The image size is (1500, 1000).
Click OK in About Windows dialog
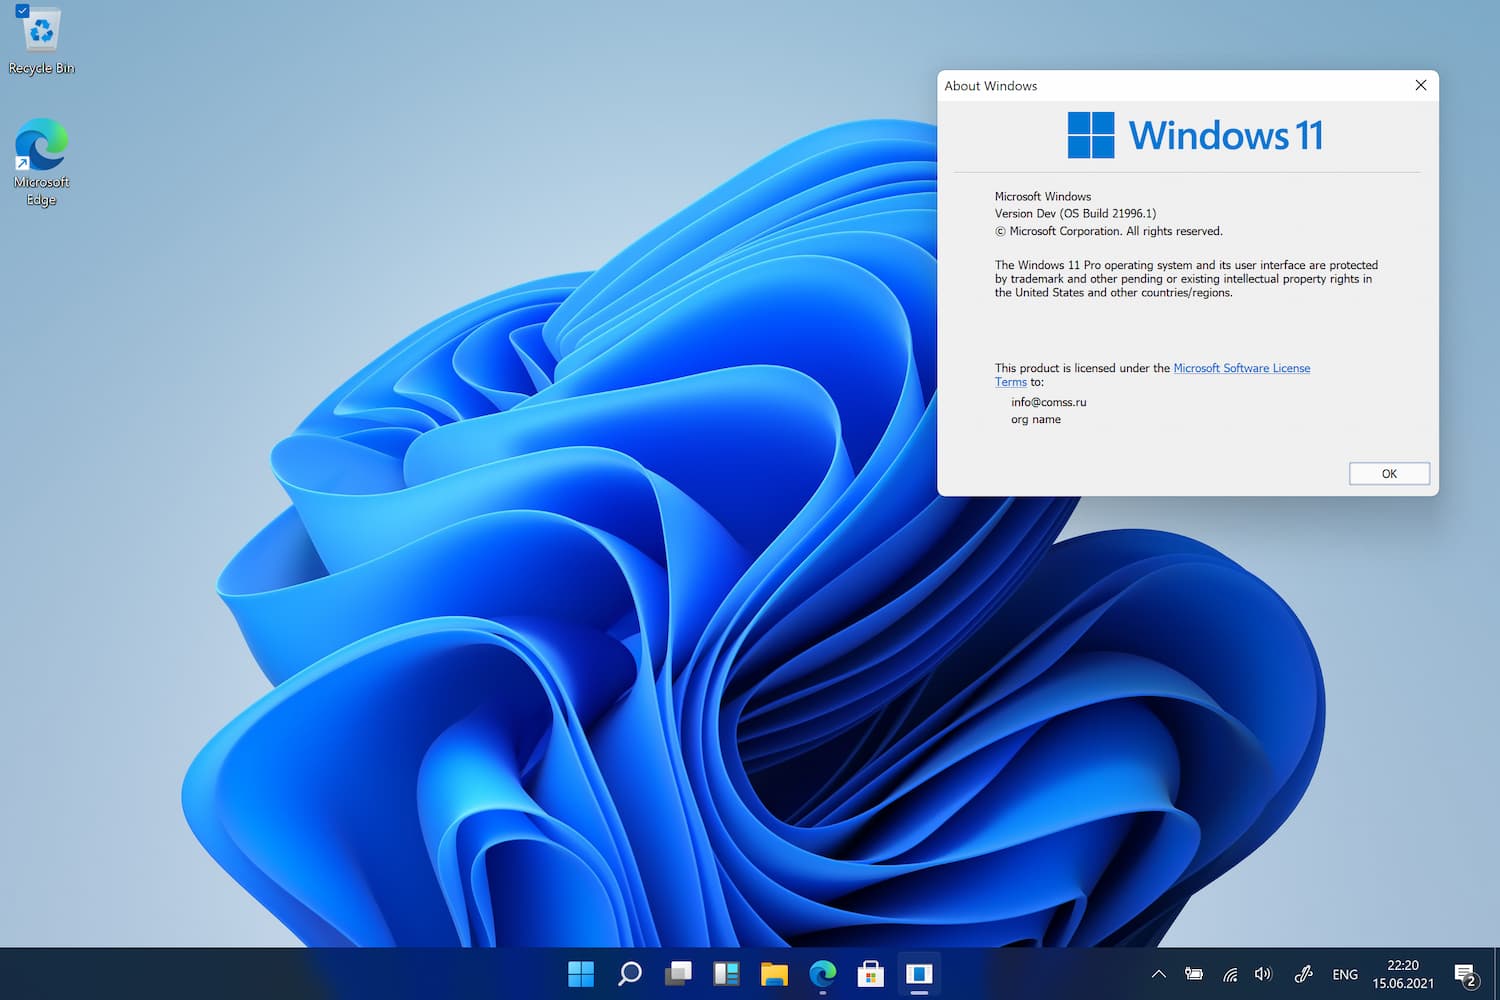point(1389,474)
